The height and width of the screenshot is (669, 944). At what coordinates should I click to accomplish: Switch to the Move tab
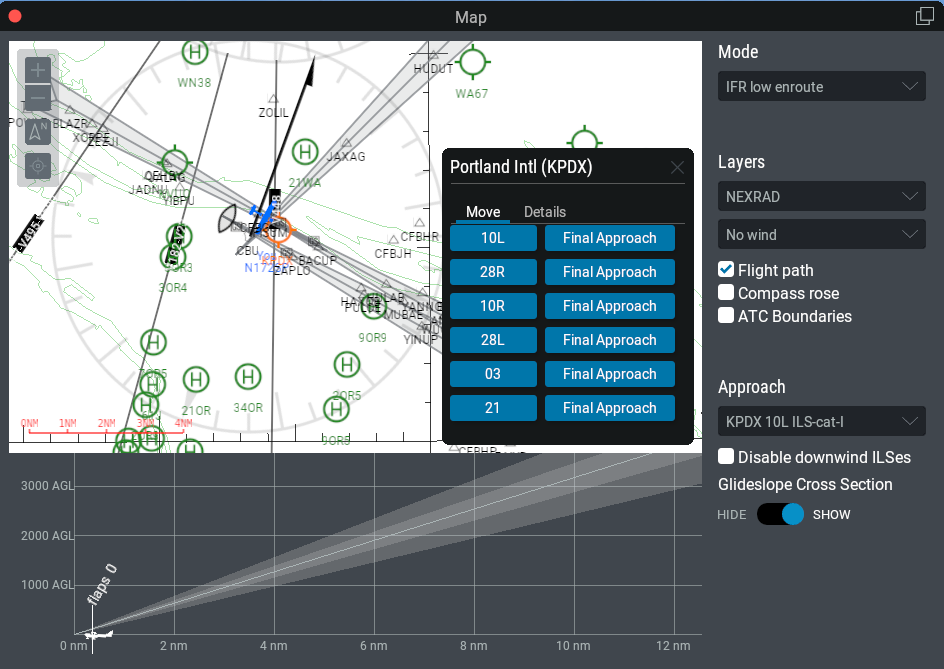483,212
